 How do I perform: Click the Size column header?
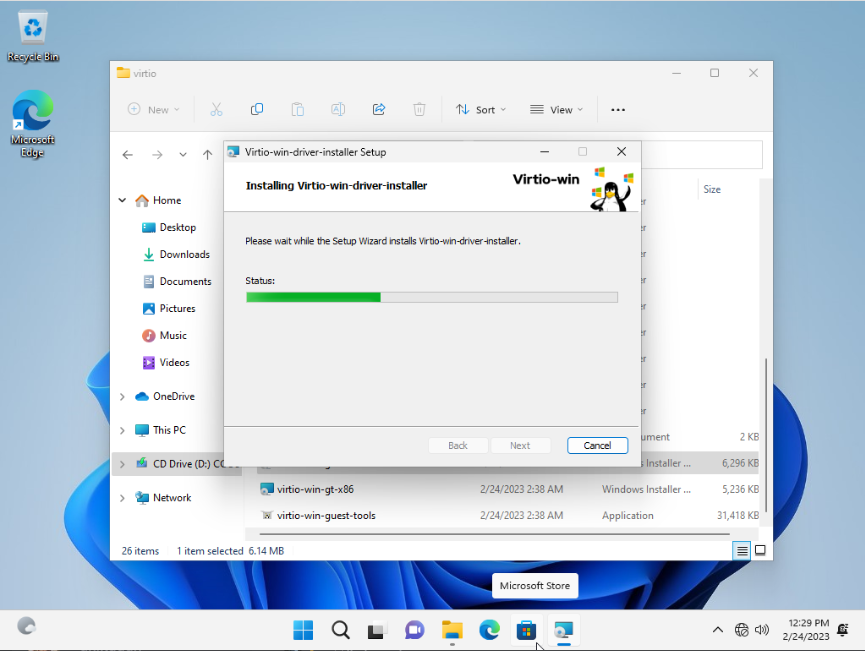point(712,189)
